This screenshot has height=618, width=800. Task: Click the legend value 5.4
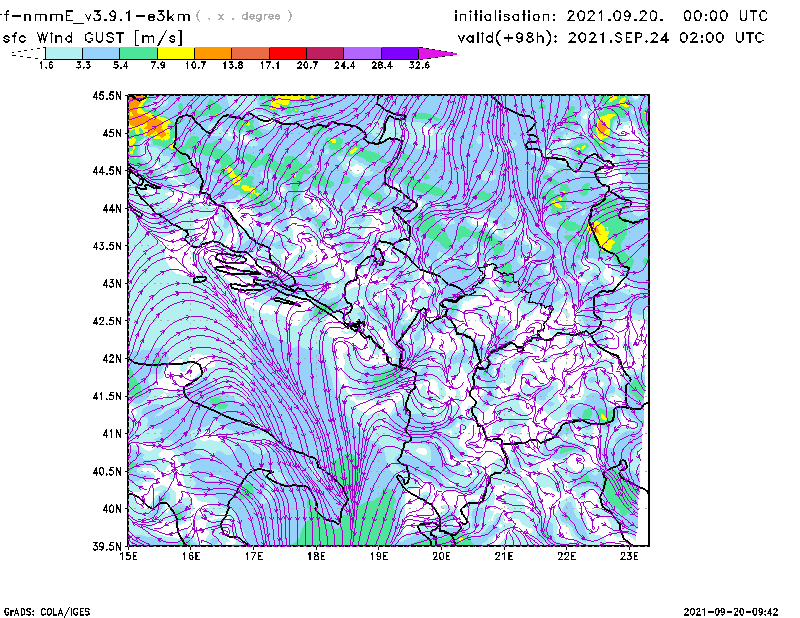point(120,65)
